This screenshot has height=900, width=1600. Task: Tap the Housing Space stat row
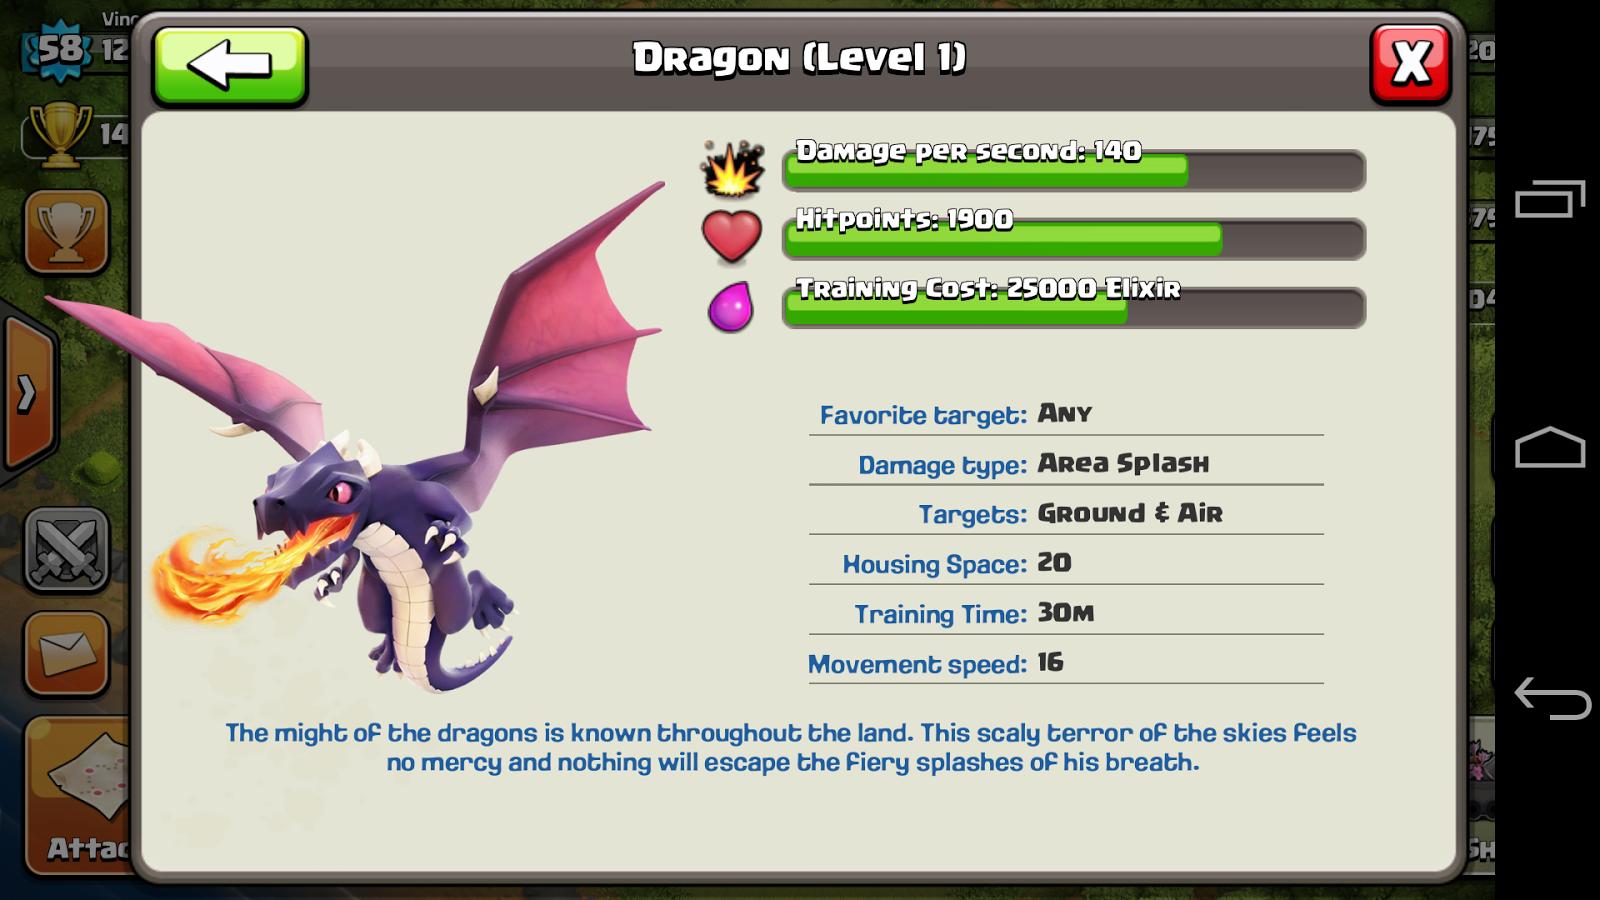(1066, 563)
